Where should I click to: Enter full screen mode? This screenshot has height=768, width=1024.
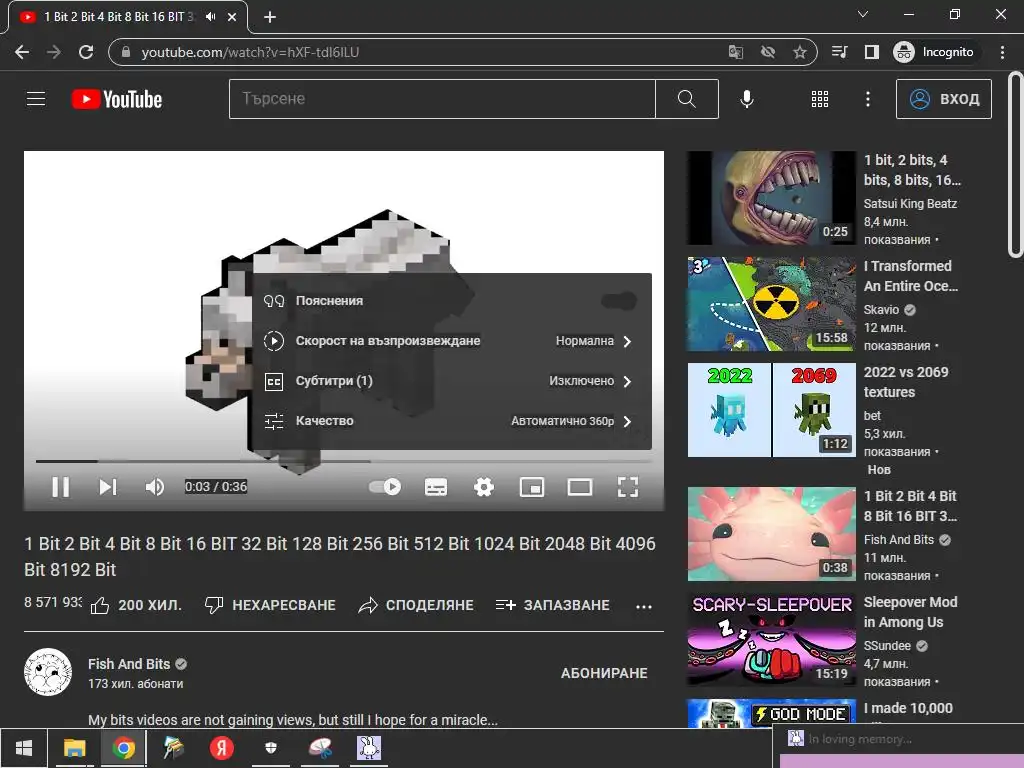click(x=628, y=487)
